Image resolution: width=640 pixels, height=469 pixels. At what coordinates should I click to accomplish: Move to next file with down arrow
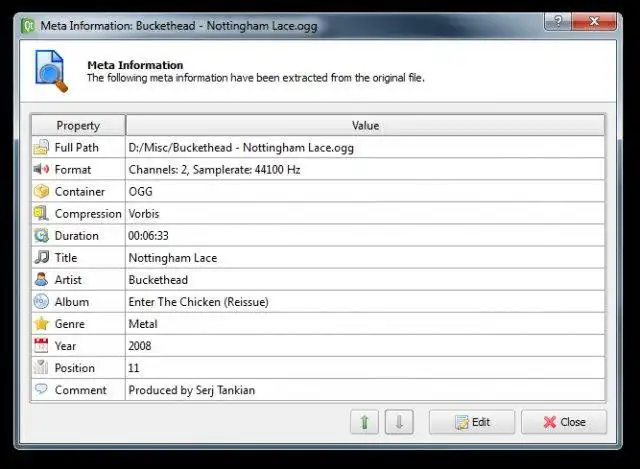tap(399, 422)
